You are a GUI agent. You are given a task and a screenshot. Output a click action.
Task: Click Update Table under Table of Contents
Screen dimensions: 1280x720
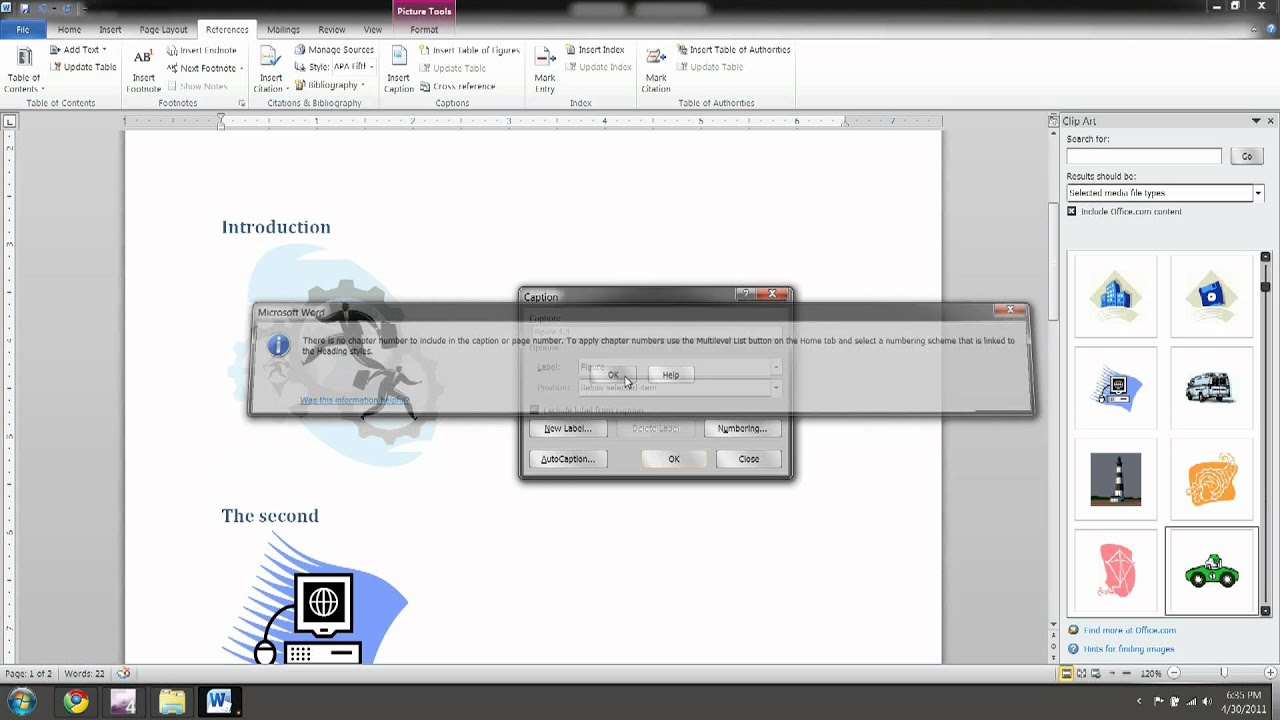point(84,67)
